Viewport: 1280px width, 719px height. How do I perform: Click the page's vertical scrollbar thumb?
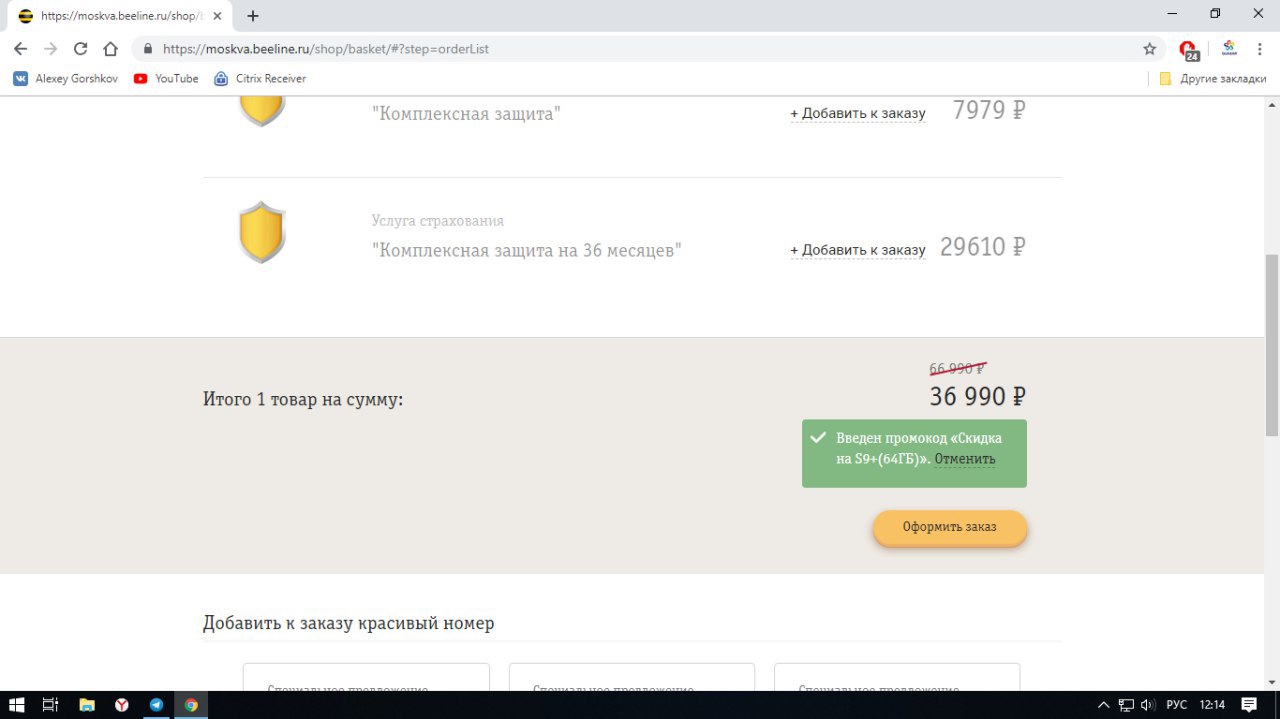1272,345
